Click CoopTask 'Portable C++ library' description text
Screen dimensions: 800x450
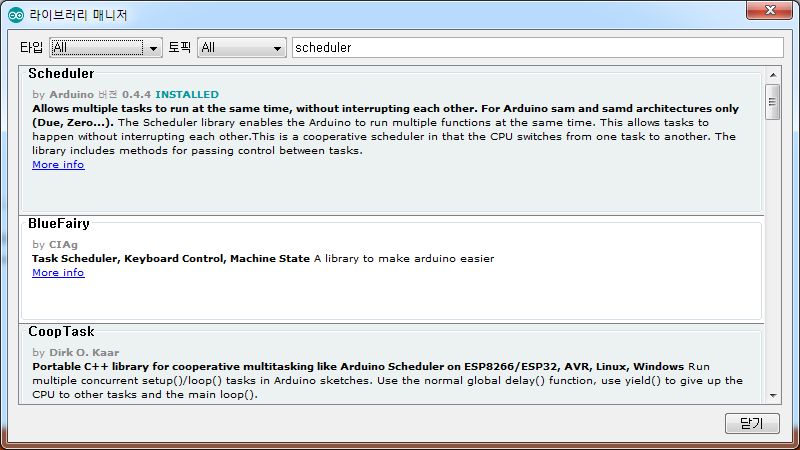tap(387, 381)
